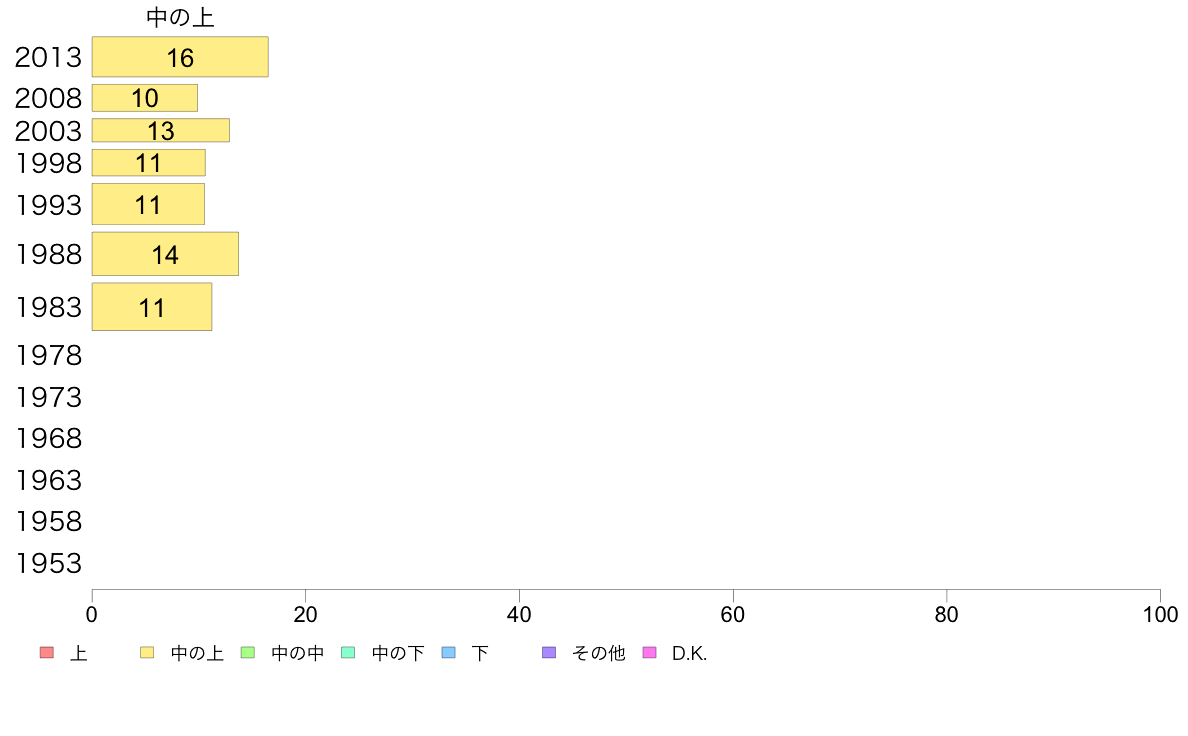This screenshot has height=736, width=1188.
Task: Click the blue 下 legend swatch
Action: pyautogui.click(x=449, y=653)
